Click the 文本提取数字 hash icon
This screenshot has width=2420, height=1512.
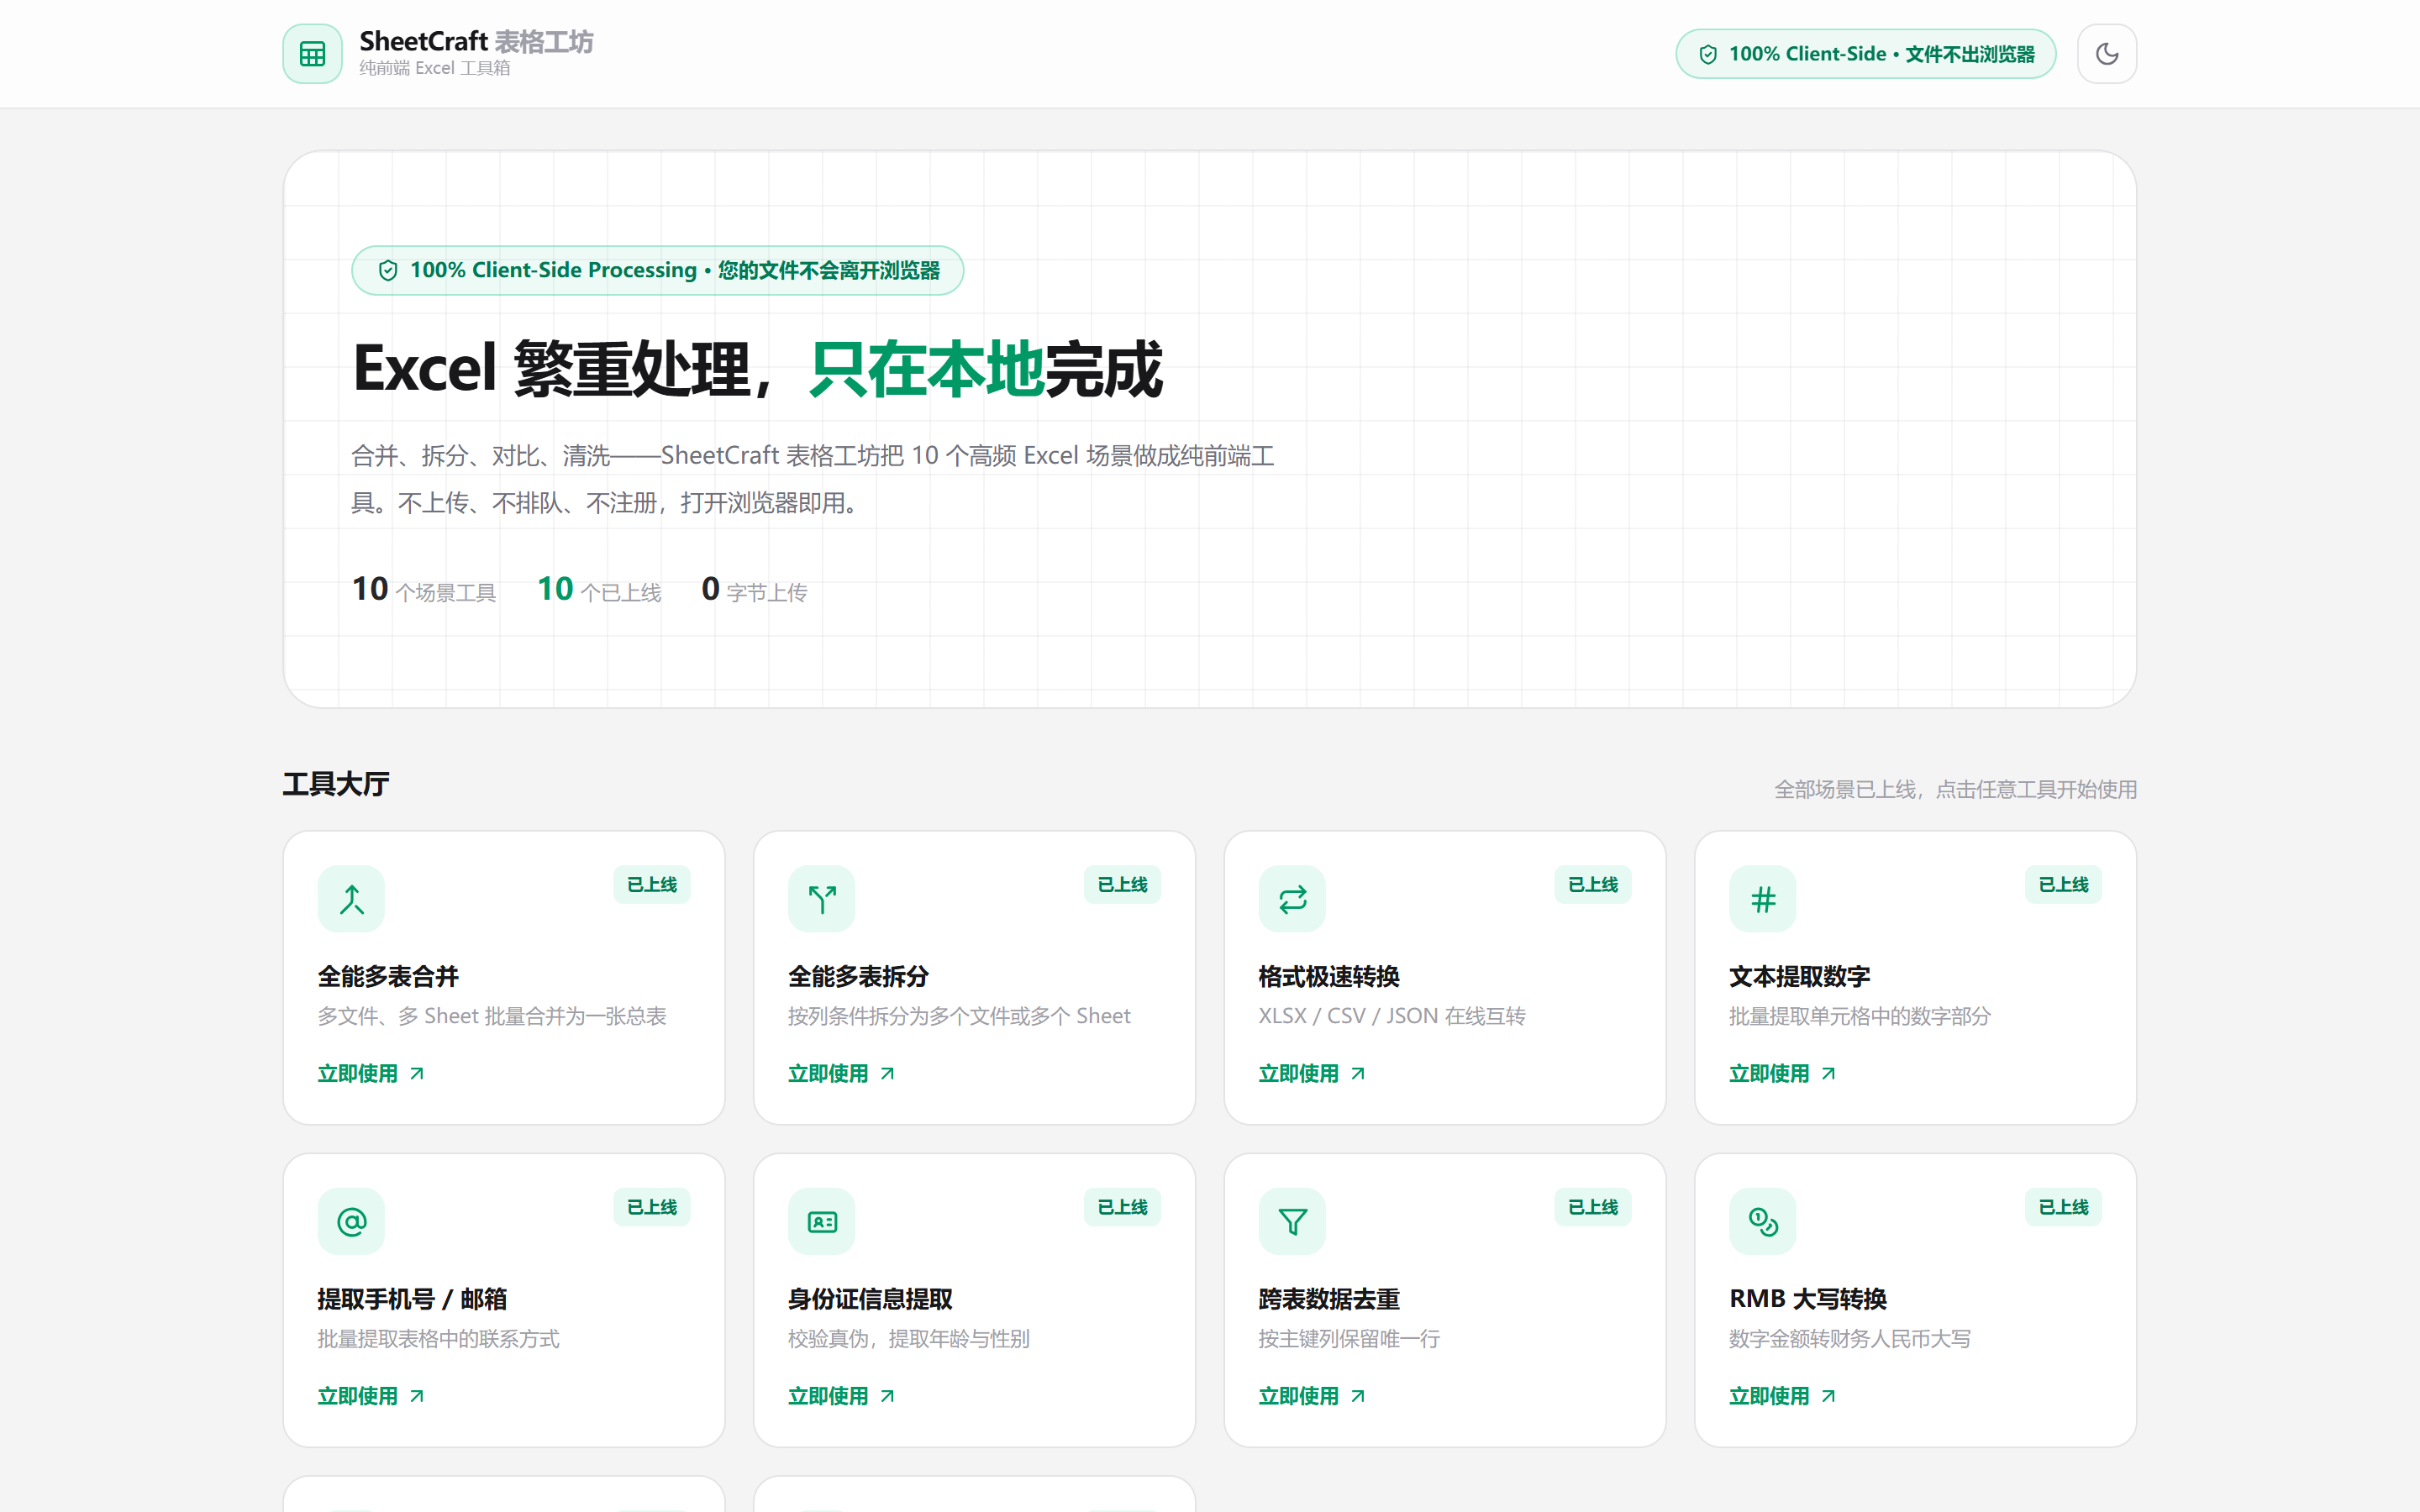(x=1763, y=899)
